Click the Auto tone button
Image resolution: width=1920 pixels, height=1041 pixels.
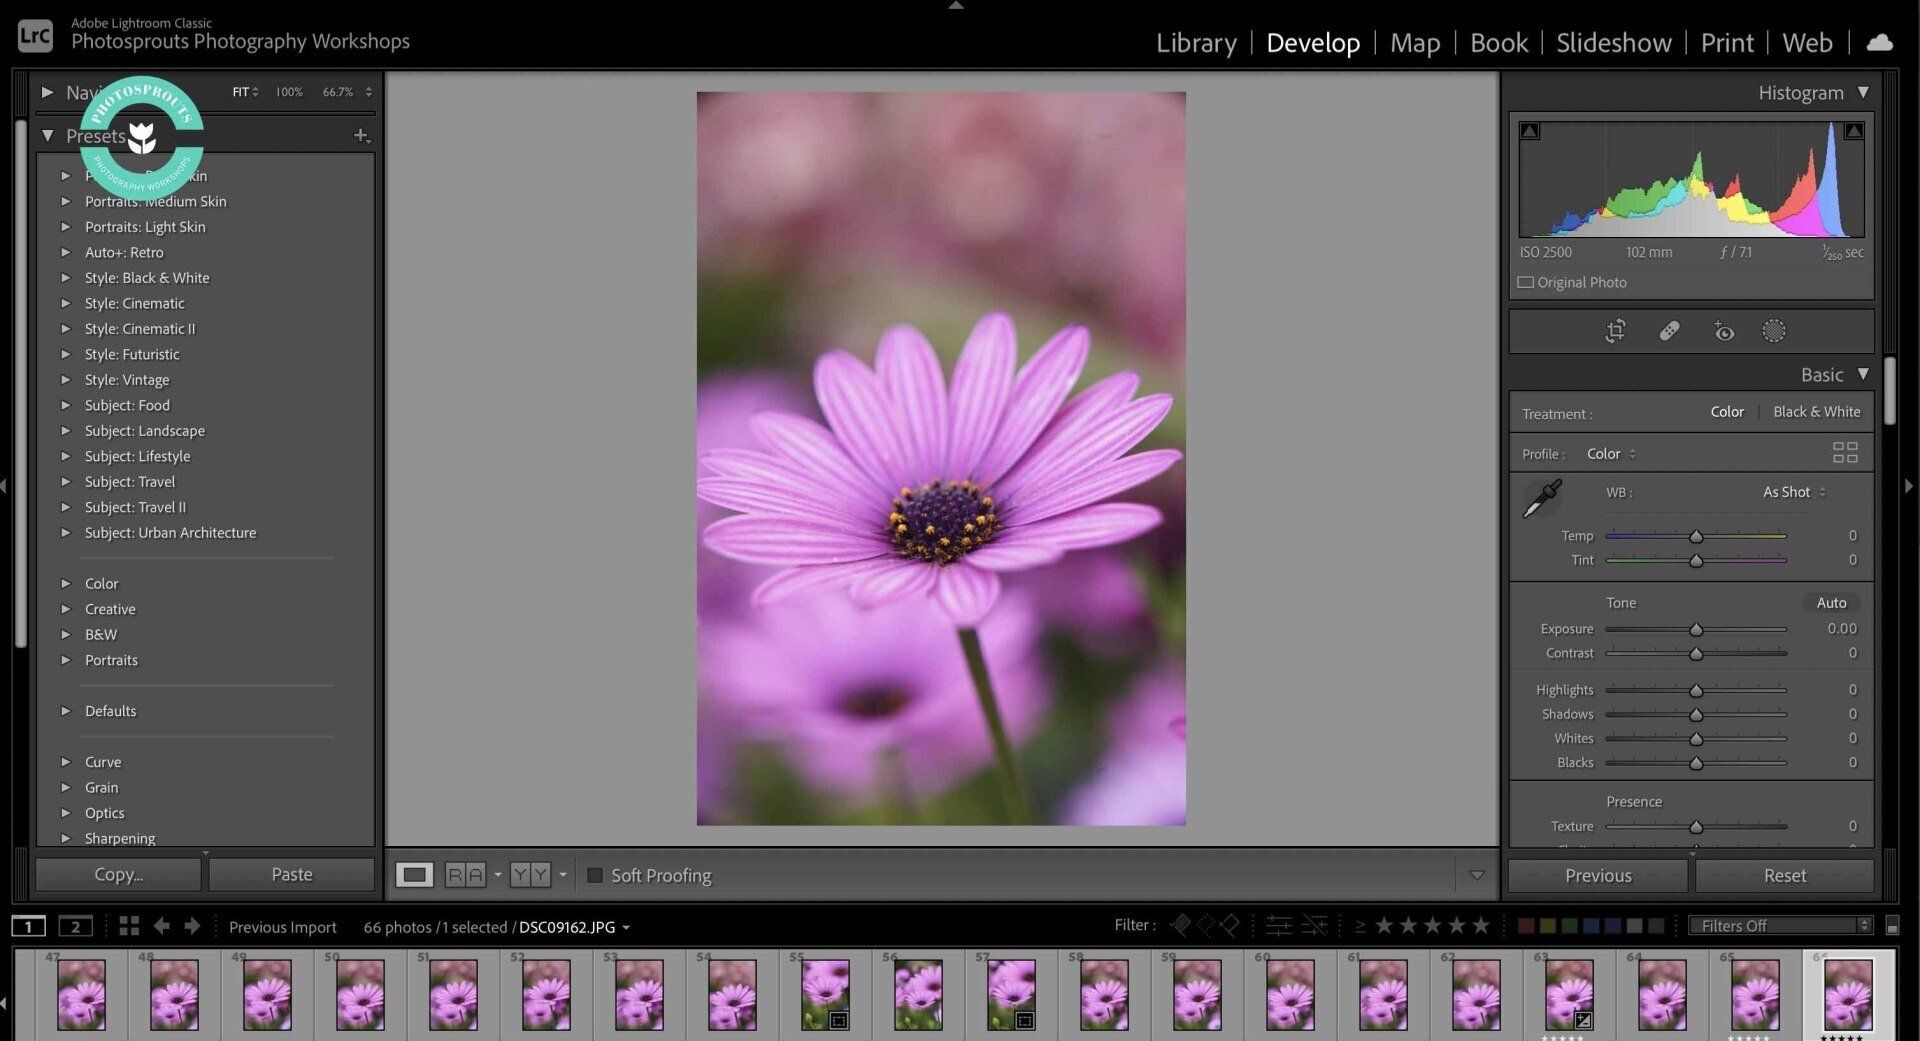1830,603
